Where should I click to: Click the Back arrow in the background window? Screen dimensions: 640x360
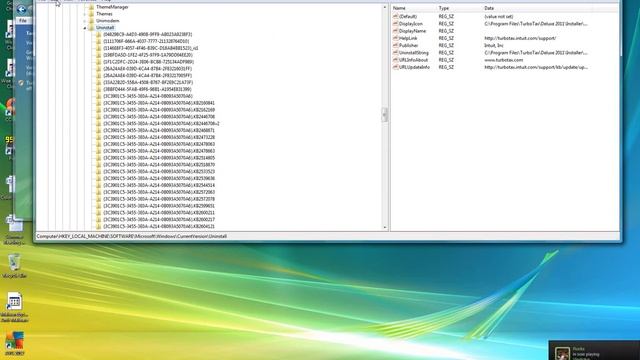(x=21, y=9)
